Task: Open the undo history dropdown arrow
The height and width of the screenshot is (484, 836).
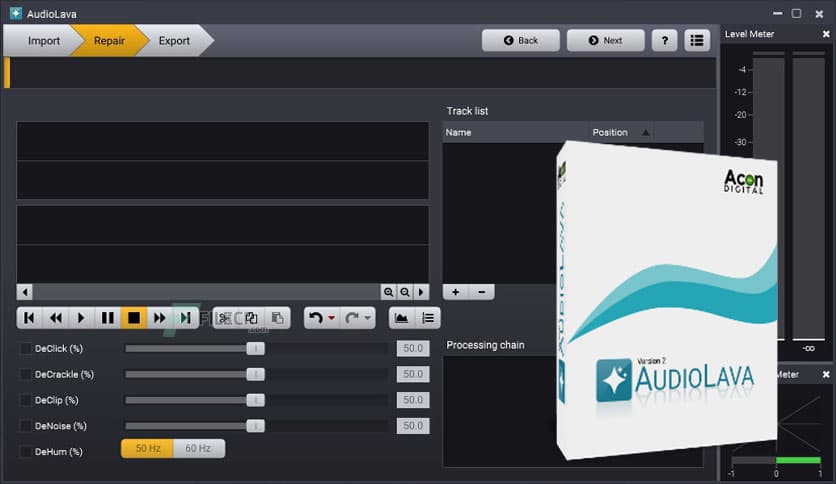Action: click(x=332, y=318)
